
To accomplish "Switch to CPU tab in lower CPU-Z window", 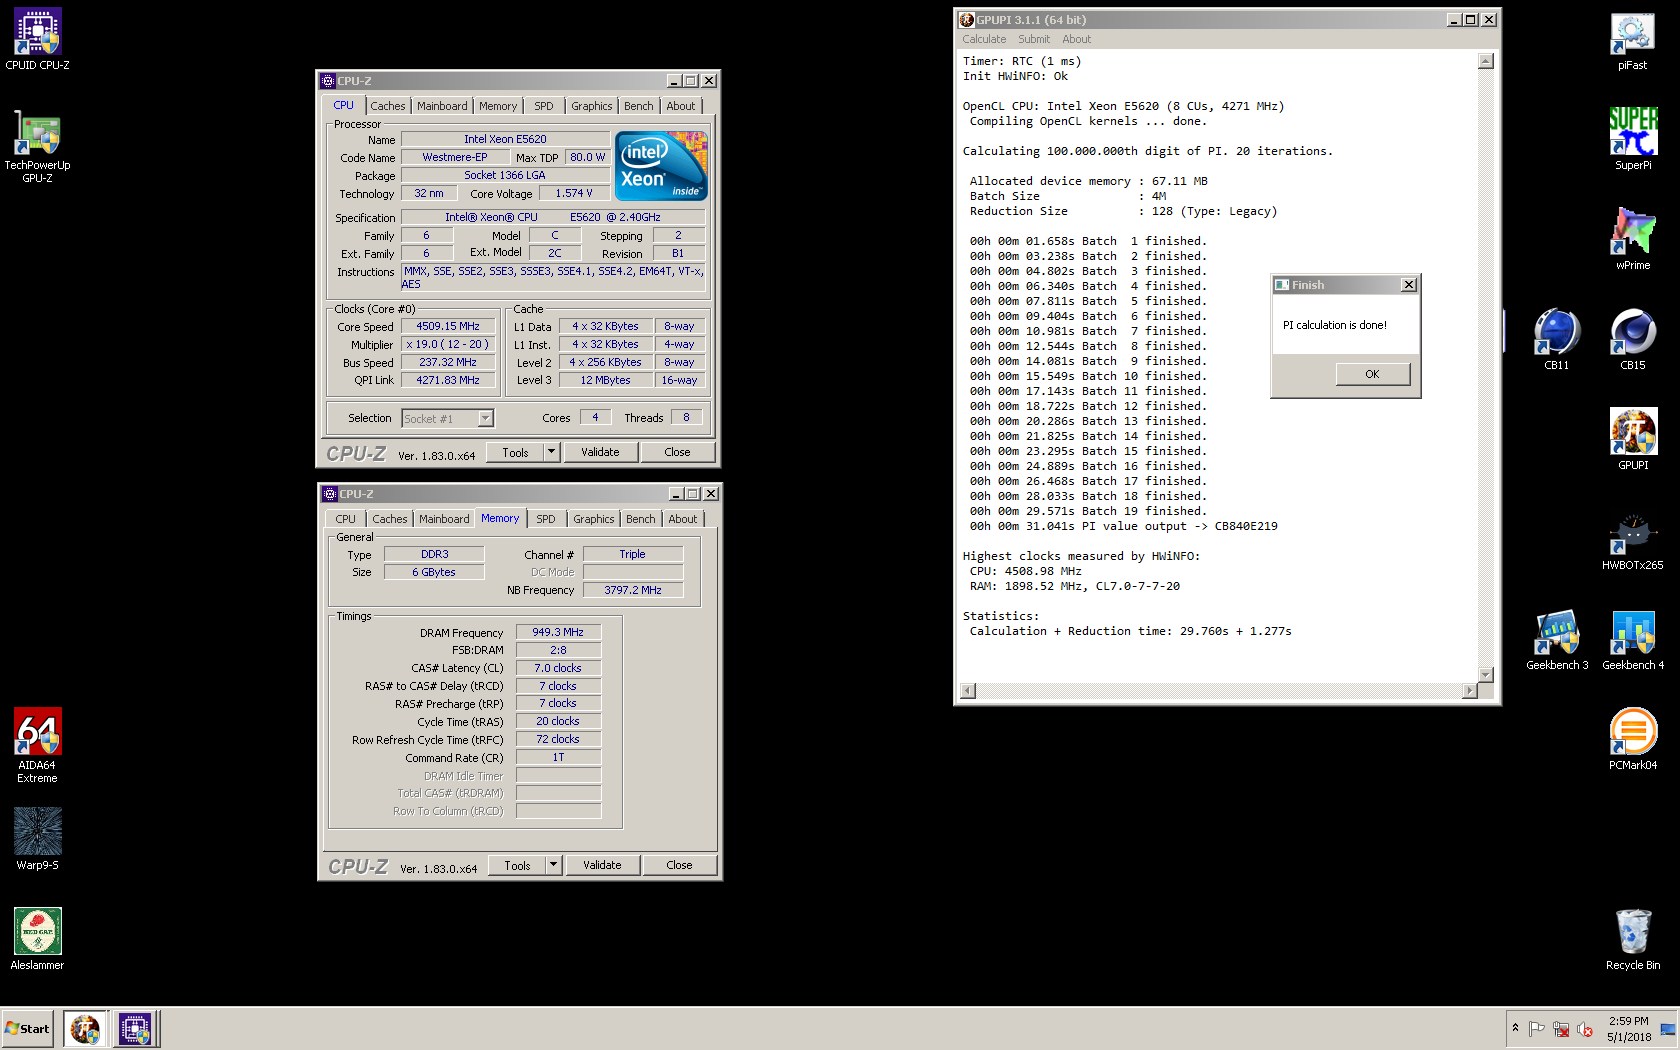I will 346,519.
